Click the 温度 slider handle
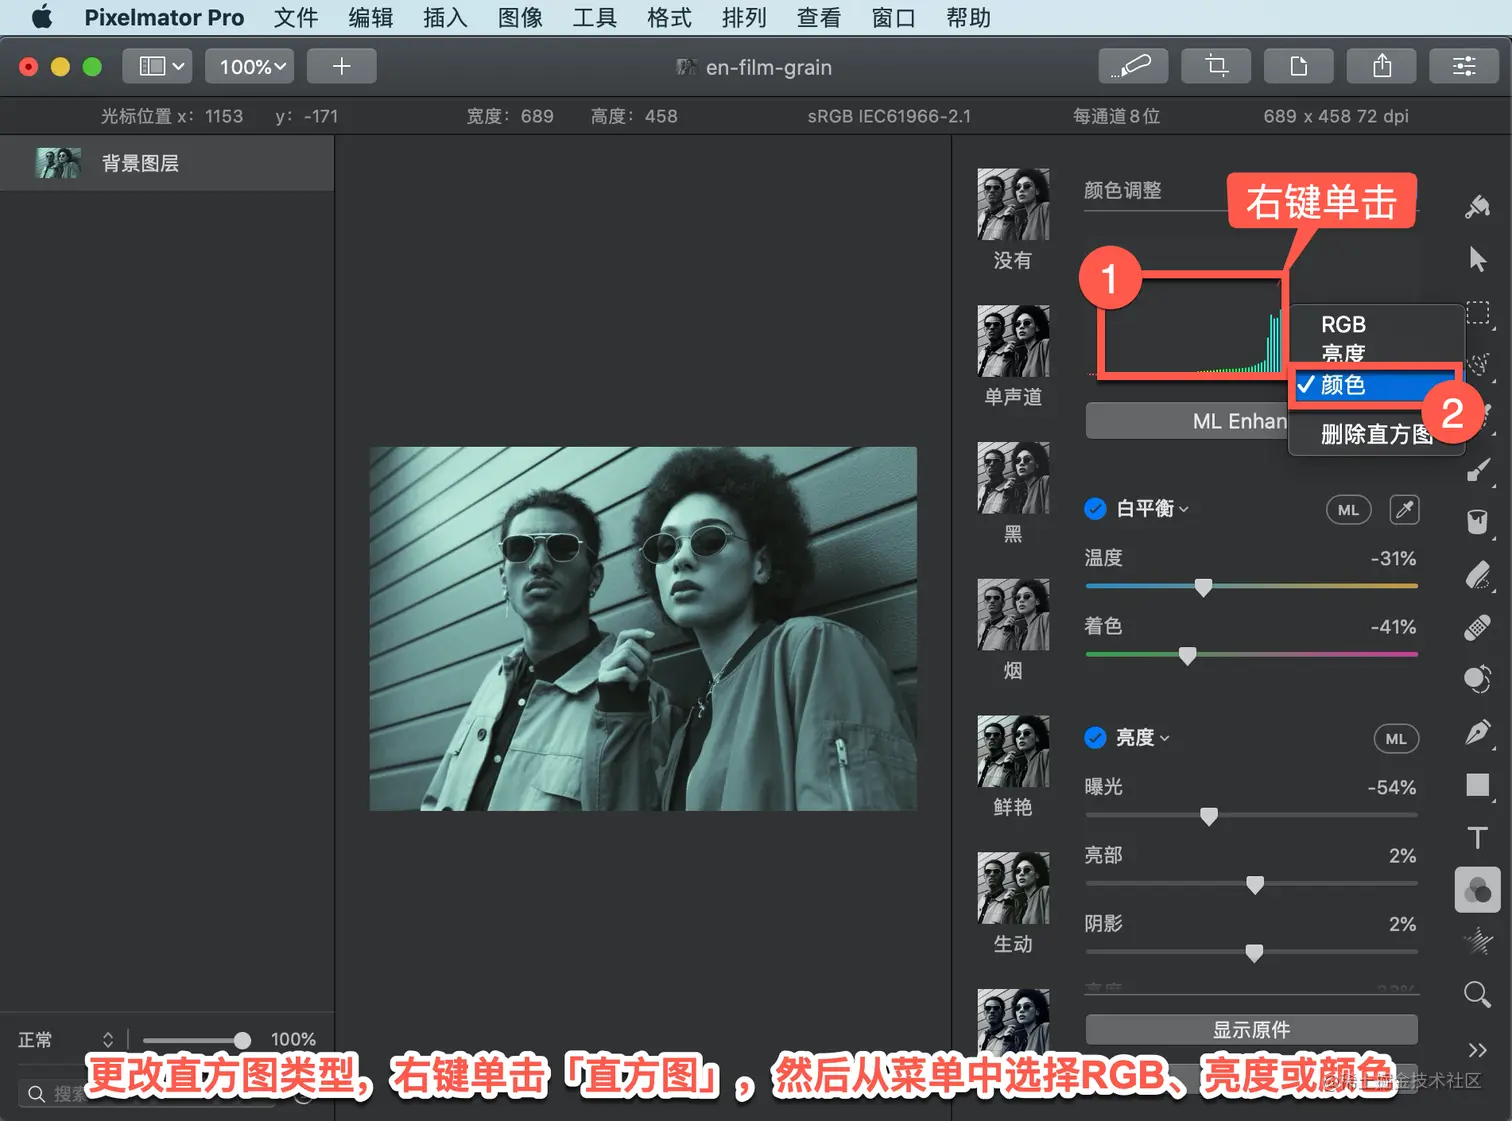Image resolution: width=1512 pixels, height=1121 pixels. 1203,587
